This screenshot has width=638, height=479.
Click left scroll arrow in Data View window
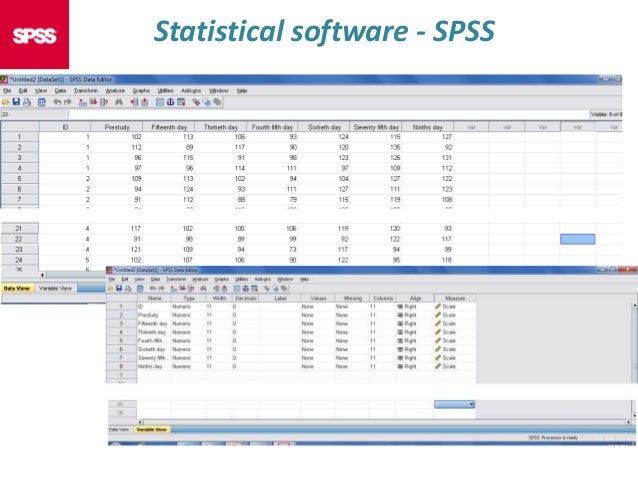42,275
